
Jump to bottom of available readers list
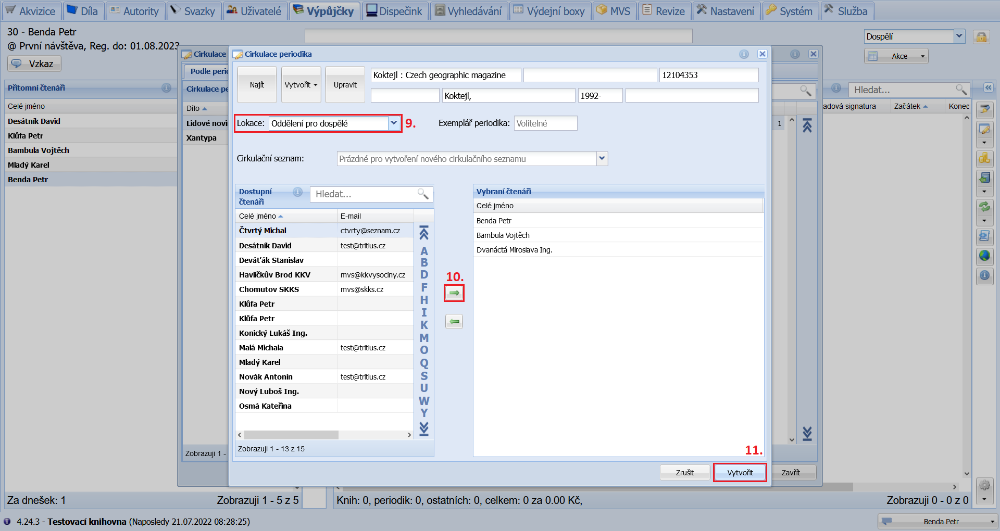pyautogui.click(x=424, y=428)
